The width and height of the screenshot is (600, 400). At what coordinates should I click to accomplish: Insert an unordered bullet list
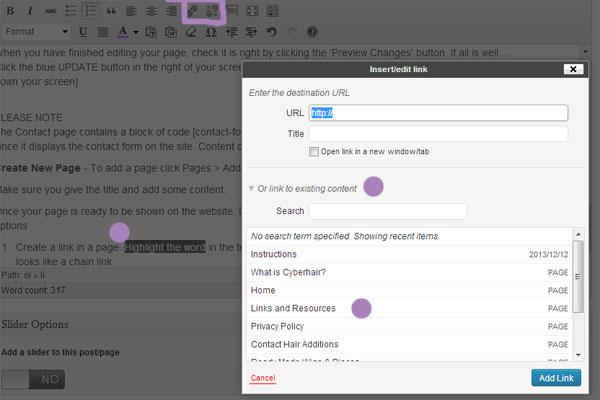(x=70, y=11)
